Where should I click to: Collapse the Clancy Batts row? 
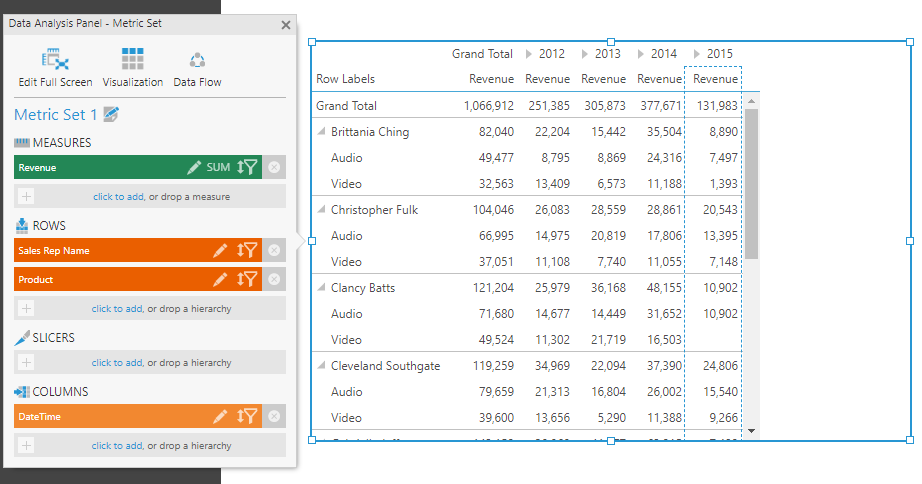point(322,288)
